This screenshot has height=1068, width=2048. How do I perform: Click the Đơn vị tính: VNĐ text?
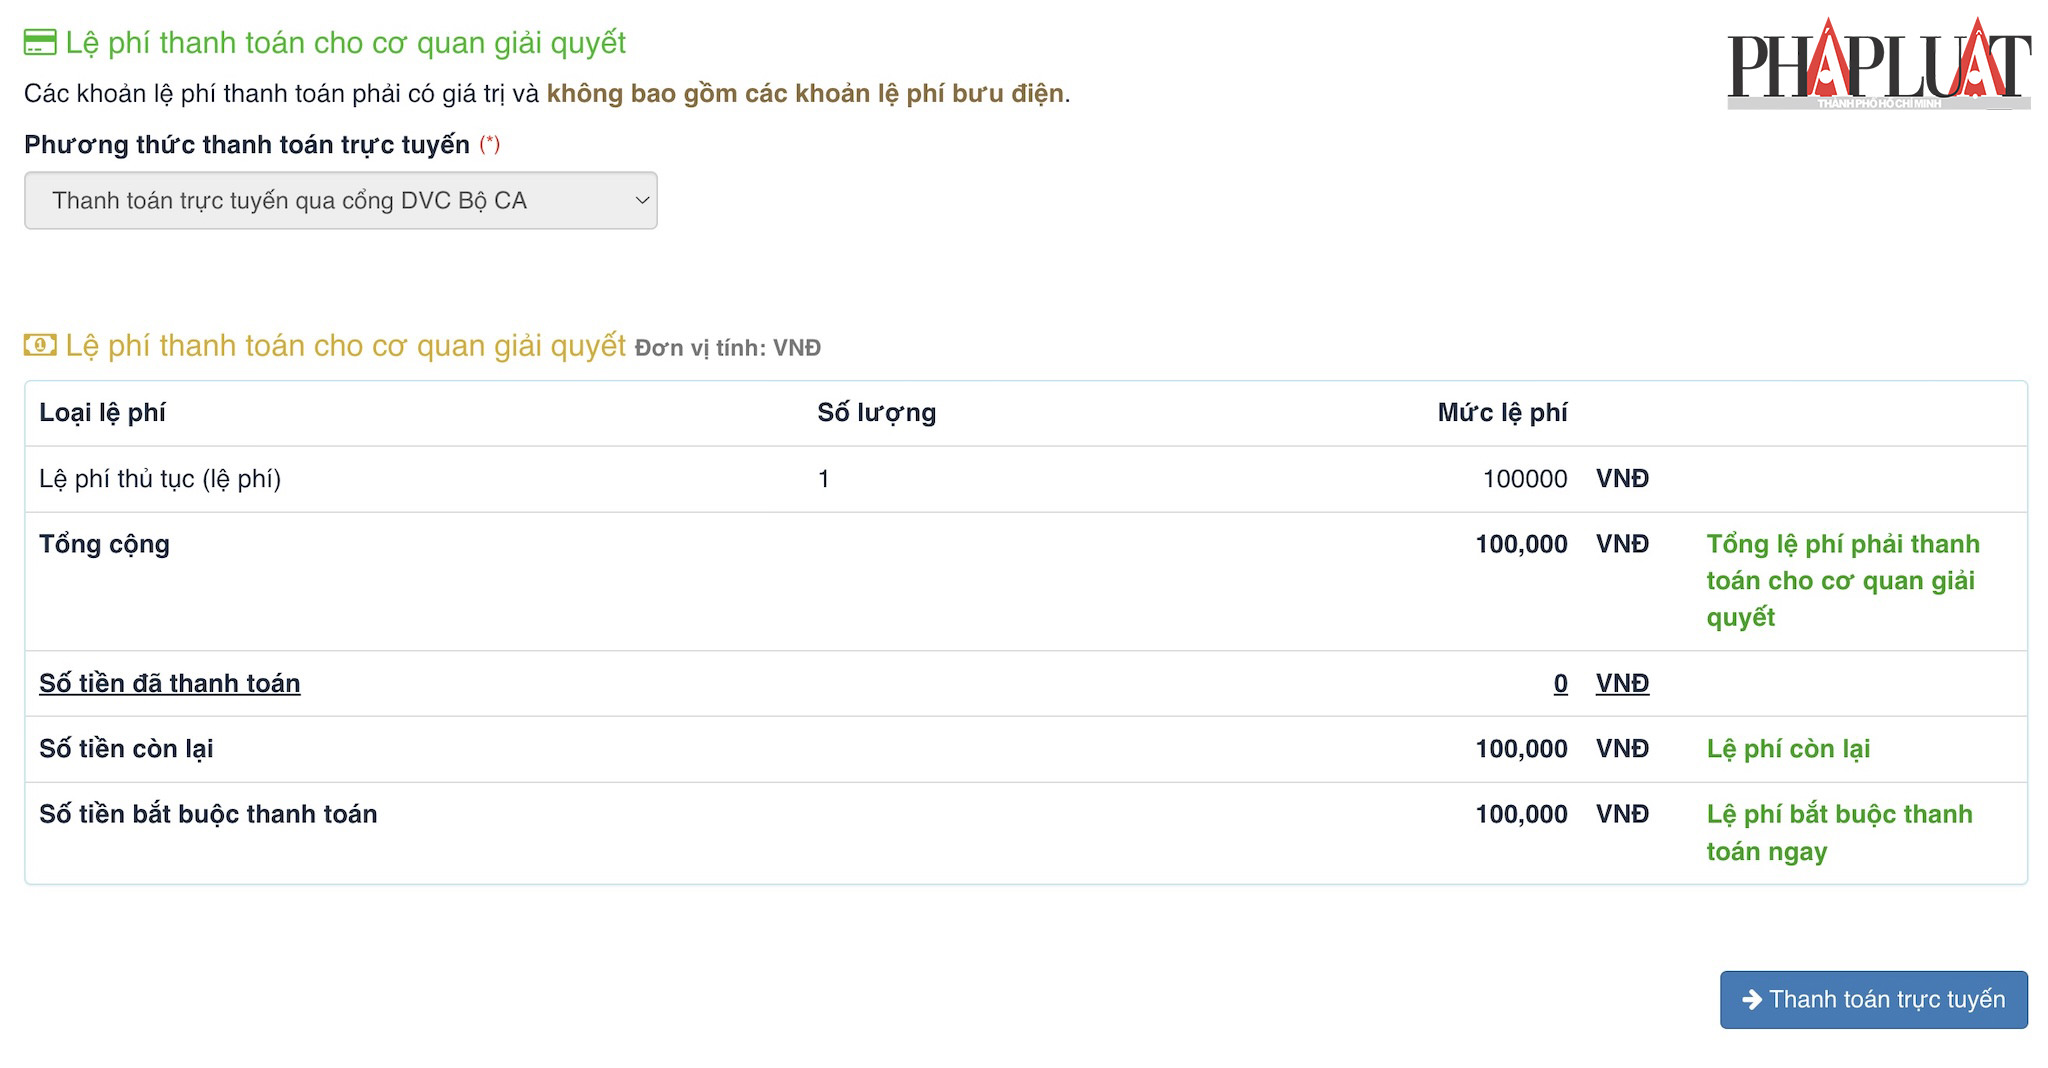tap(727, 348)
